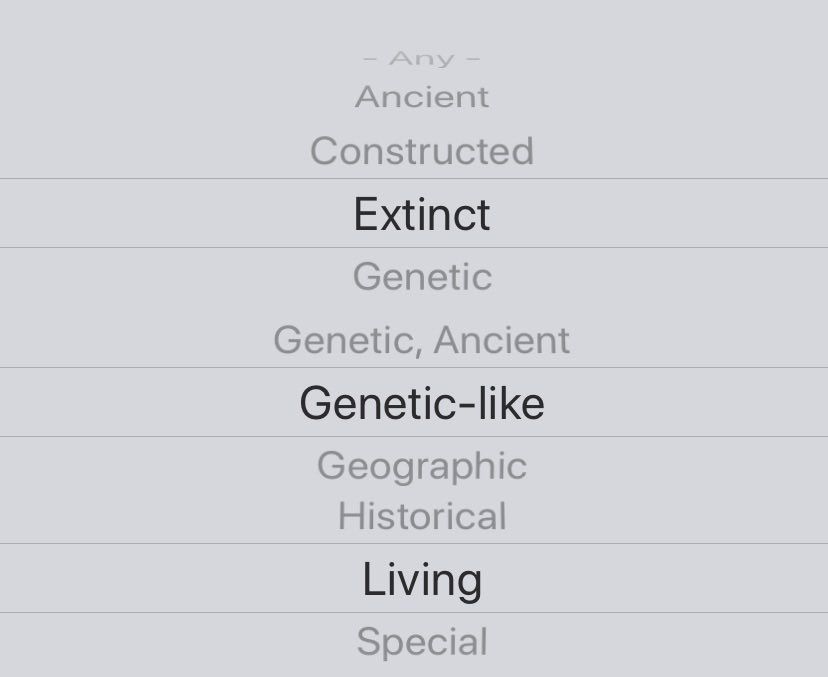This screenshot has width=828, height=677.
Task: Tap the highlighted Extinct row
Action: tap(421, 214)
